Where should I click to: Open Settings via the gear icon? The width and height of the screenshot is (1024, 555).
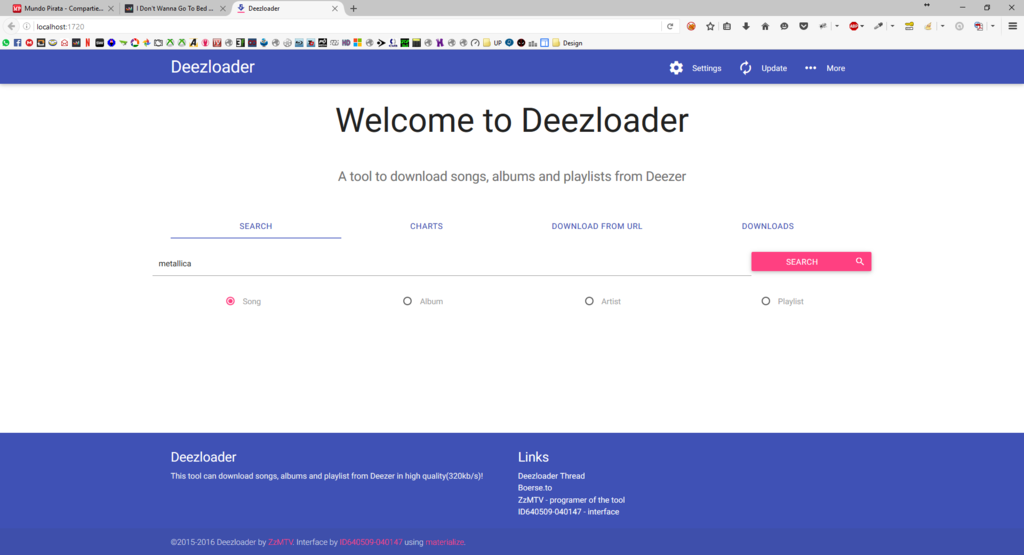(676, 68)
